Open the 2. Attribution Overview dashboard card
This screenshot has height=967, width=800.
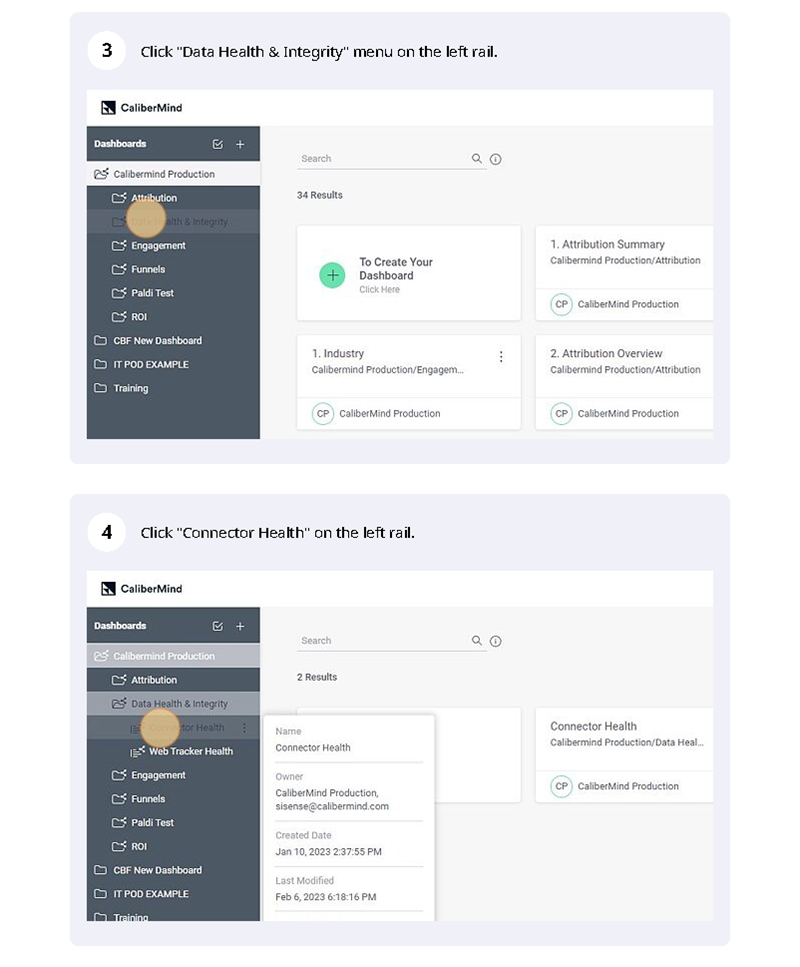[624, 382]
